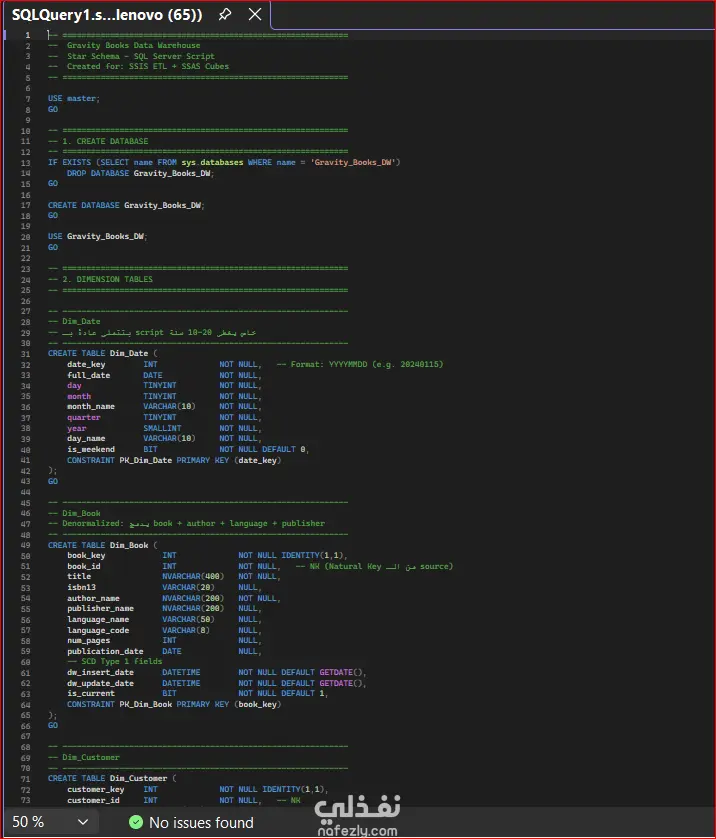Click the "CREATE TABLE Dim_Book (" line
Viewport: 716px width, 839px height.
(x=103, y=545)
